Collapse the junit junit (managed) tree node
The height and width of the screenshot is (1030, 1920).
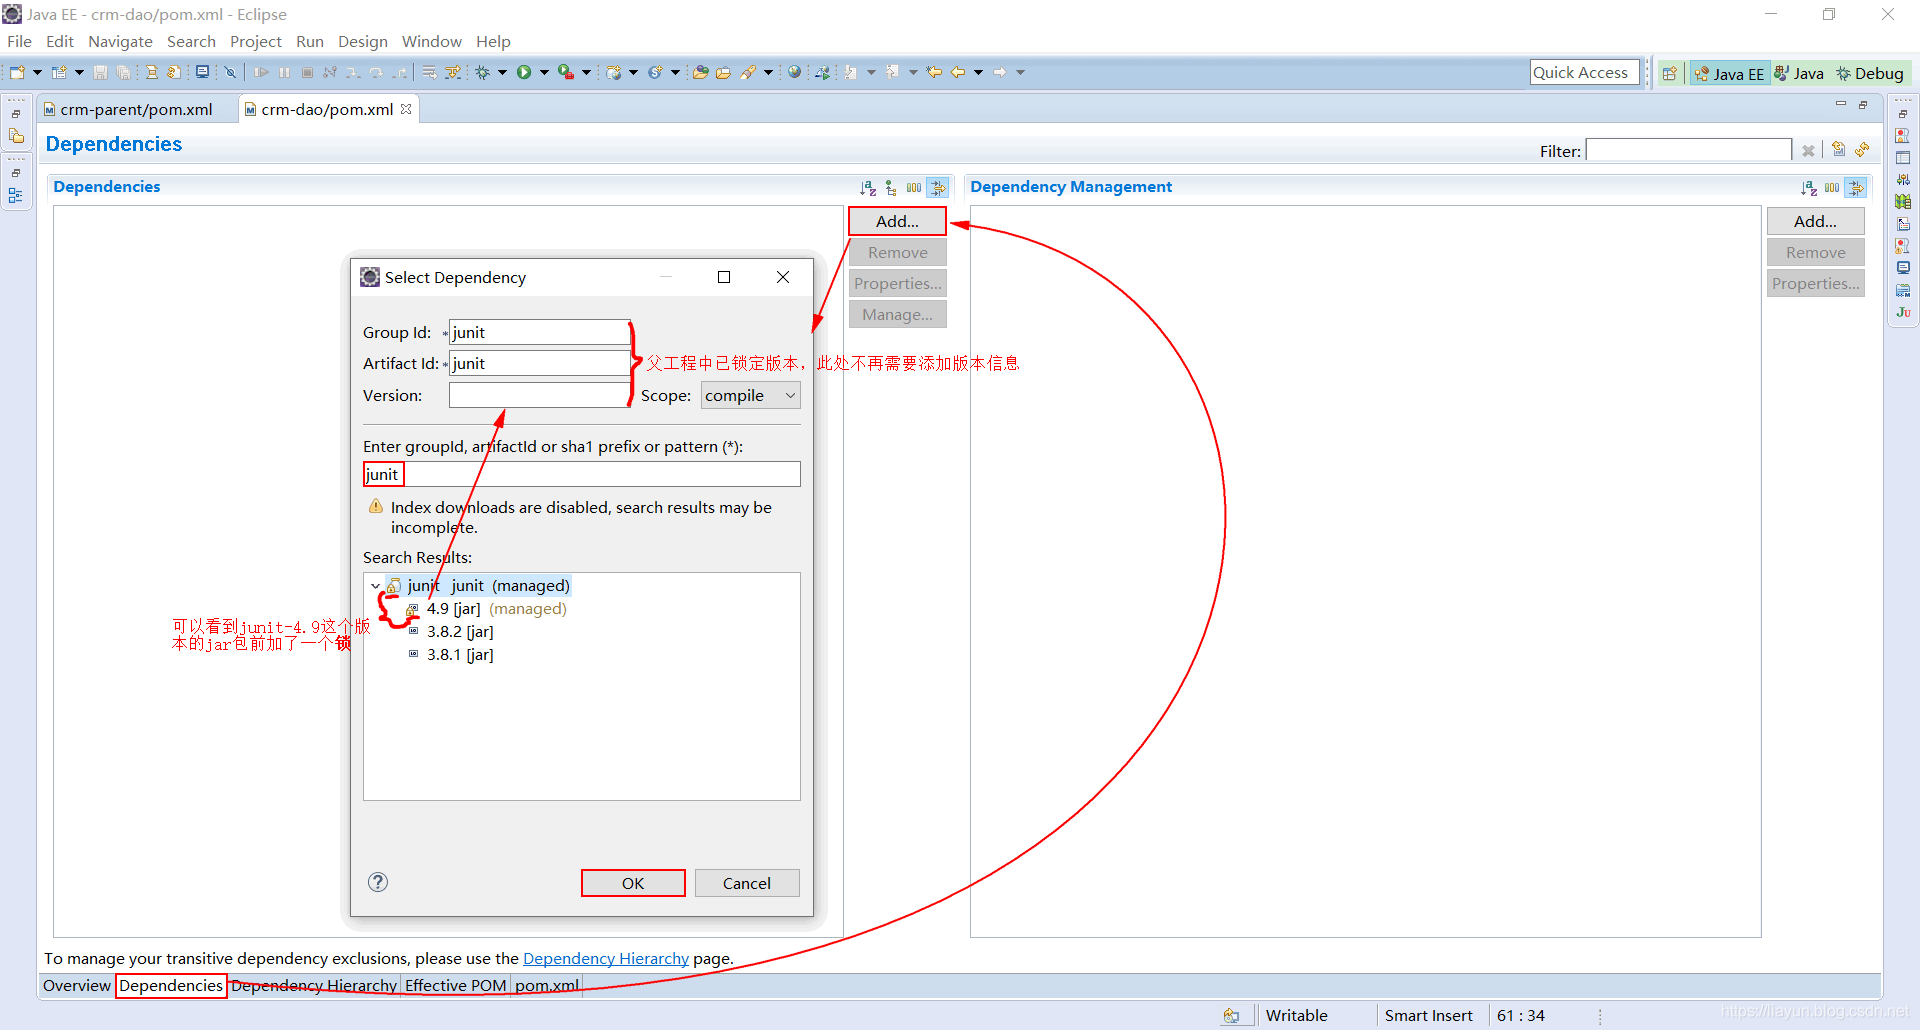point(375,586)
